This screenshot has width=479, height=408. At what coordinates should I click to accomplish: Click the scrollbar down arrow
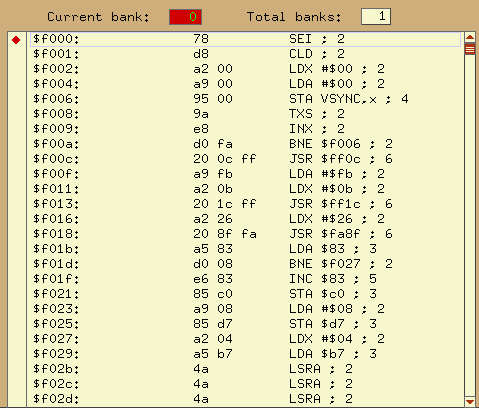[470, 401]
